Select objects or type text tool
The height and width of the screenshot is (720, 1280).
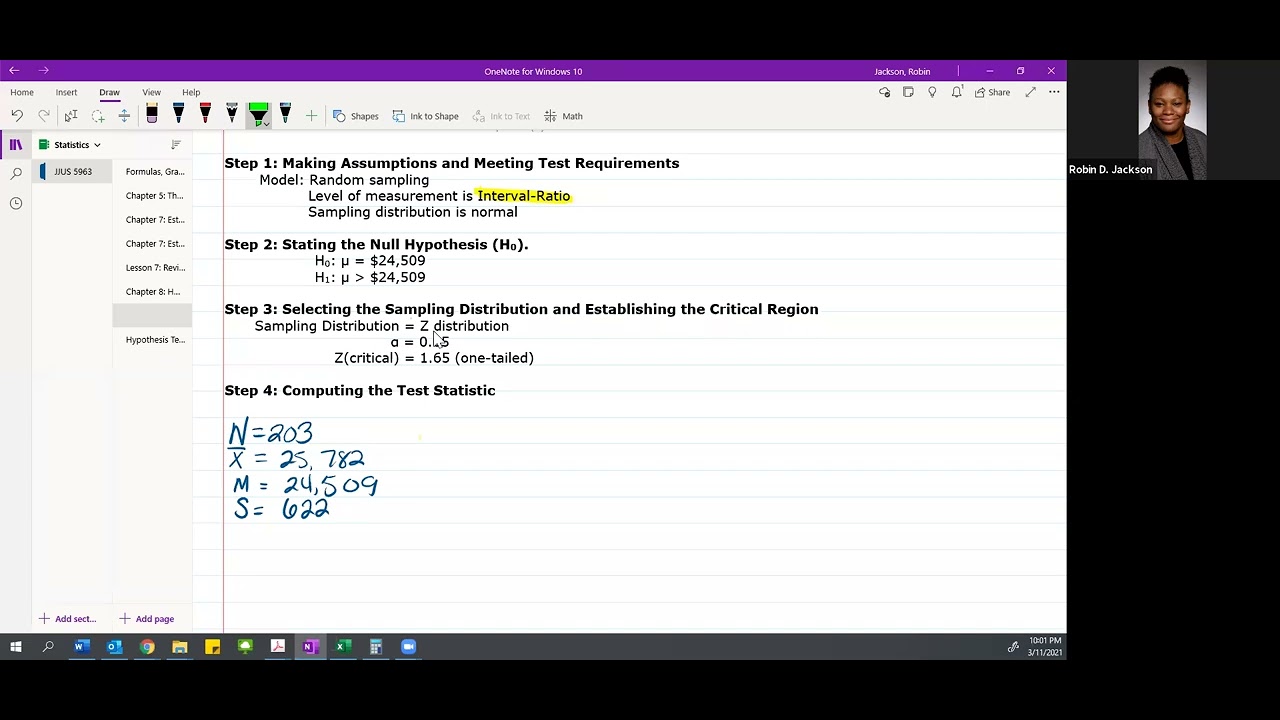click(x=71, y=116)
